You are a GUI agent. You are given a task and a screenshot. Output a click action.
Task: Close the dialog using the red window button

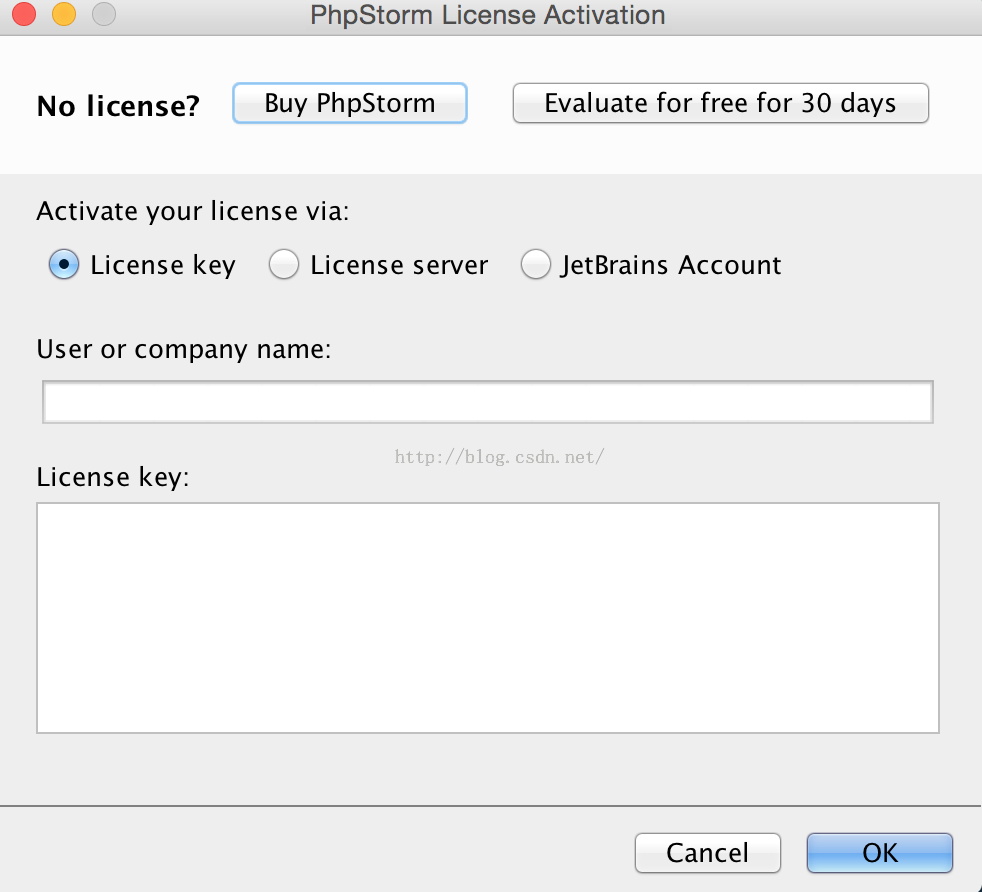[24, 15]
